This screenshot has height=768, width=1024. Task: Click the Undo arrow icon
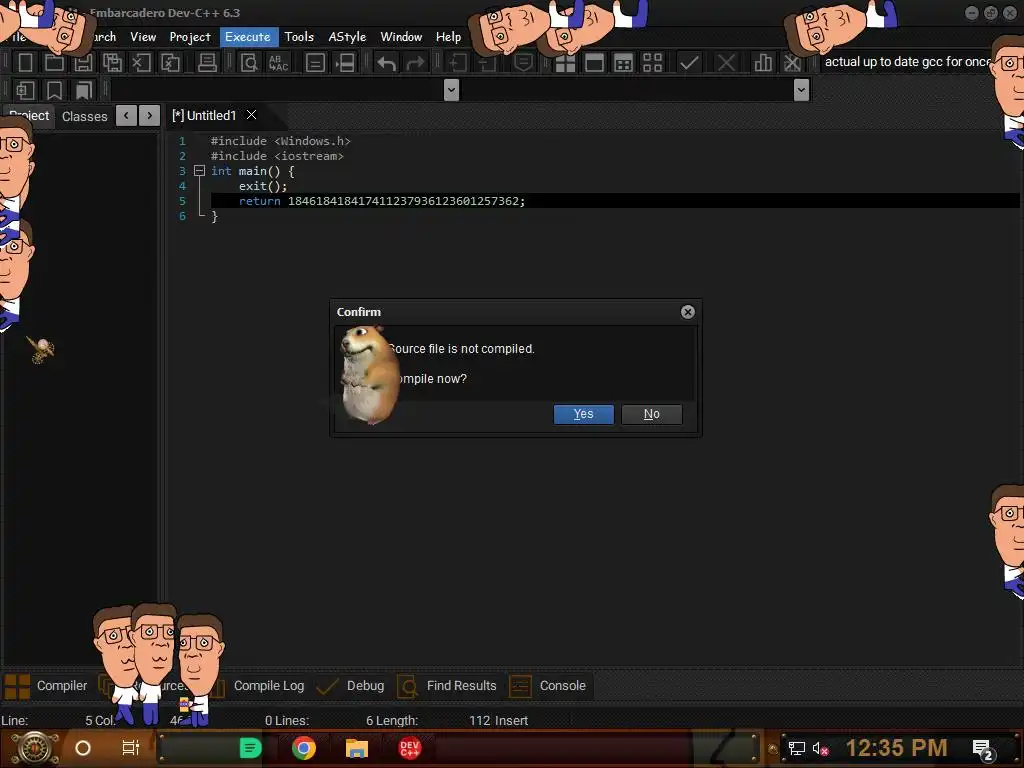(x=386, y=63)
